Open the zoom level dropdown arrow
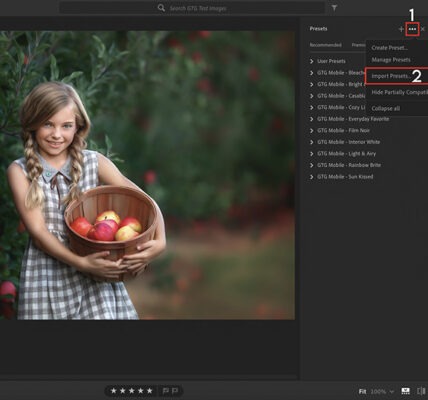428x400 pixels. [x=392, y=391]
